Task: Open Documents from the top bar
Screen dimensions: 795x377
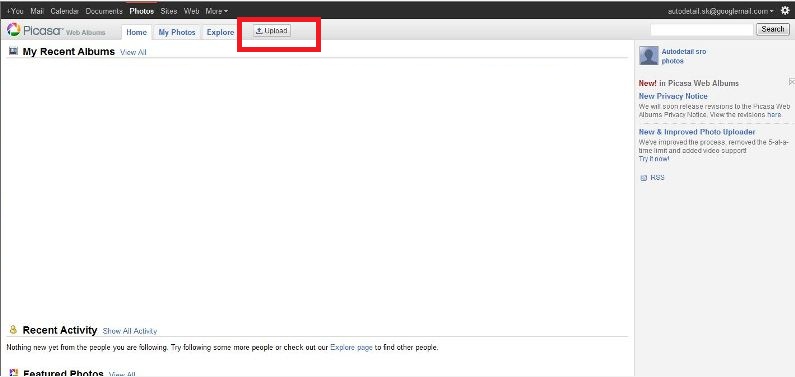Action: pos(104,11)
